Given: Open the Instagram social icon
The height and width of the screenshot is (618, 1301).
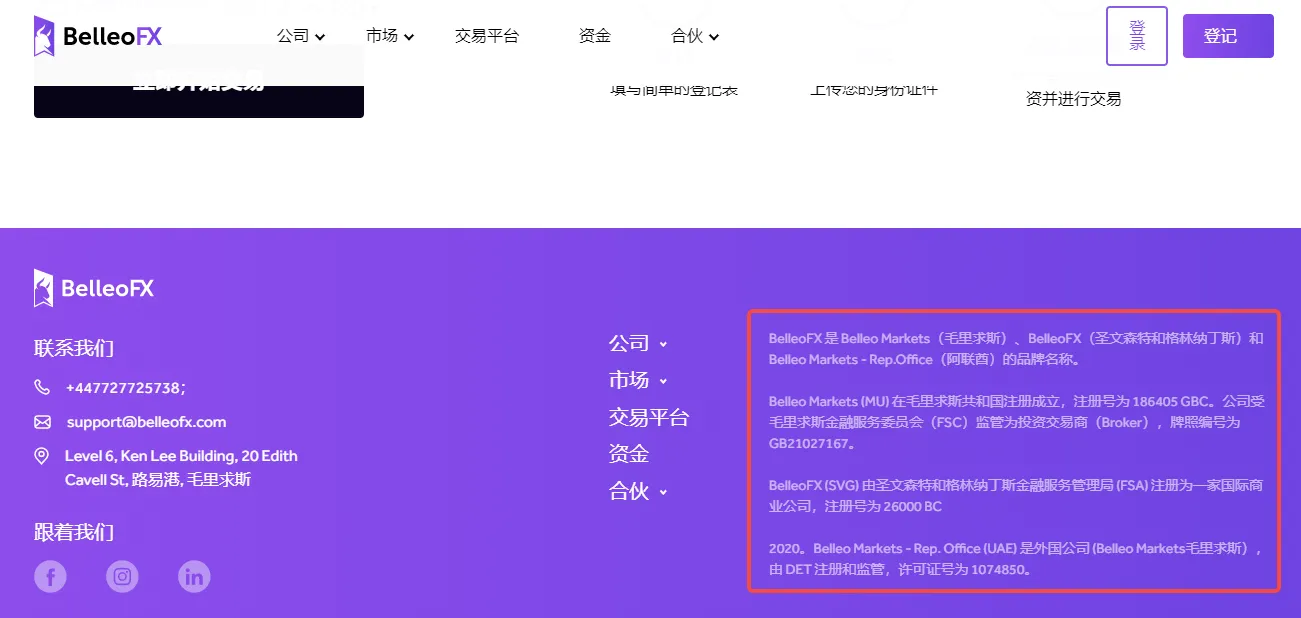Looking at the screenshot, I should [122, 576].
